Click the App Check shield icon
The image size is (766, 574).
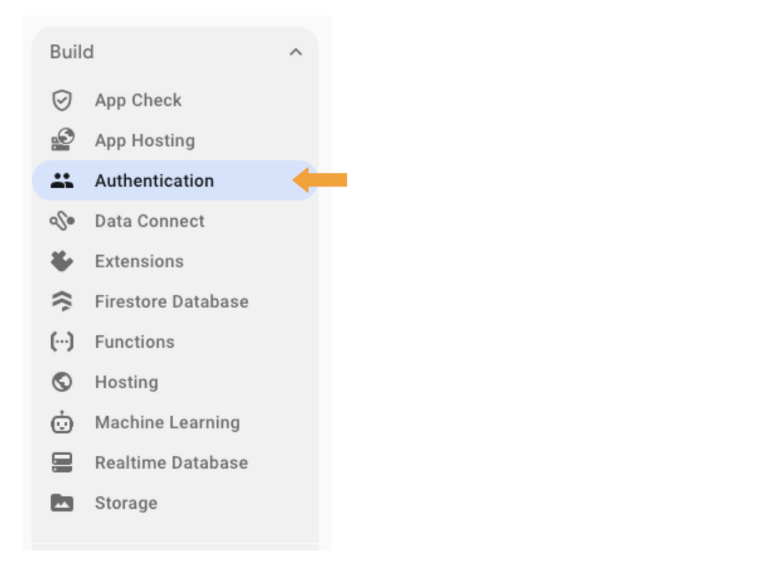coord(62,100)
